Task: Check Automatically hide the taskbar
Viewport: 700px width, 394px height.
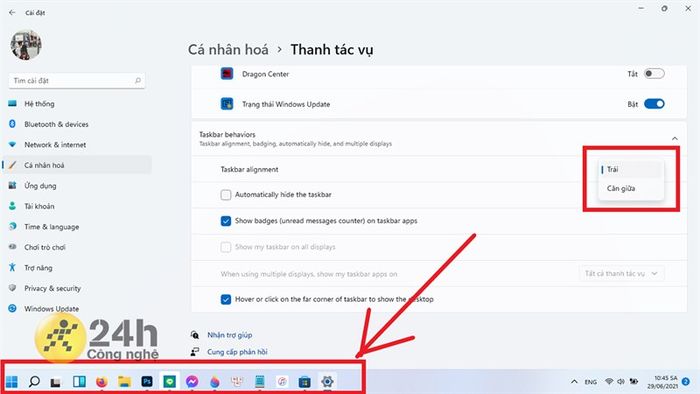Action: (226, 195)
